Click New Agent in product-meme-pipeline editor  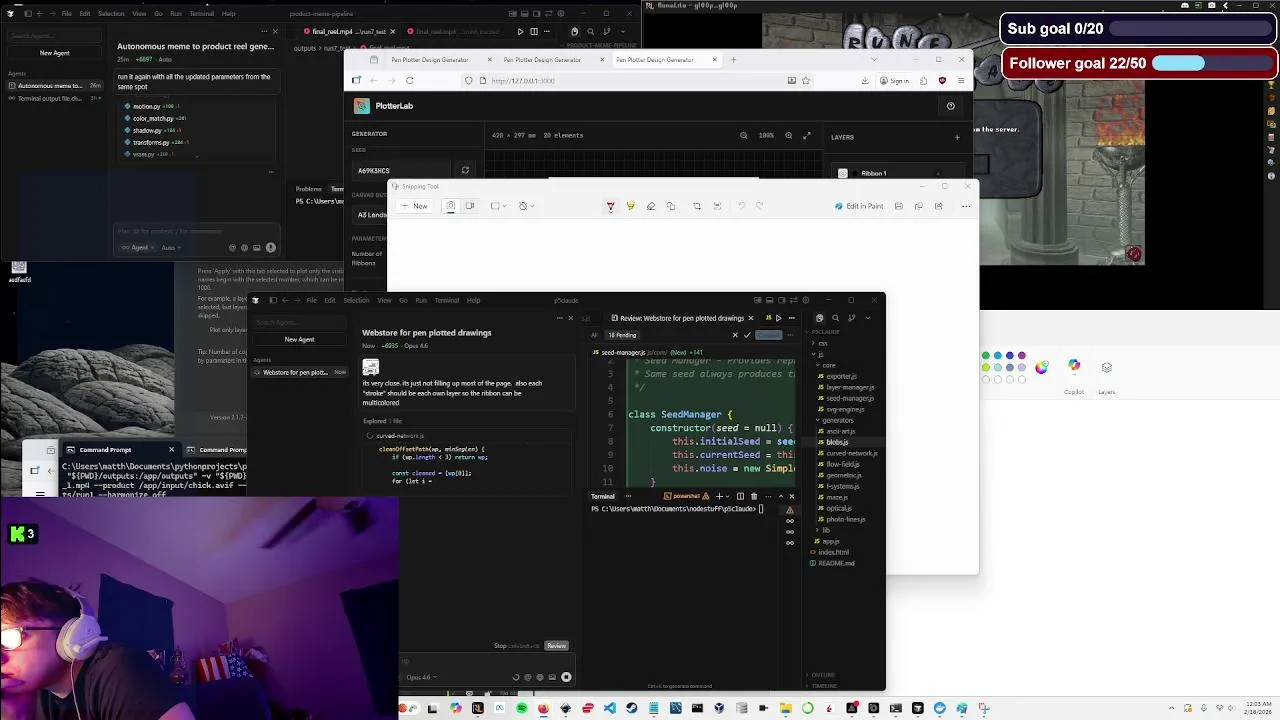(55, 52)
